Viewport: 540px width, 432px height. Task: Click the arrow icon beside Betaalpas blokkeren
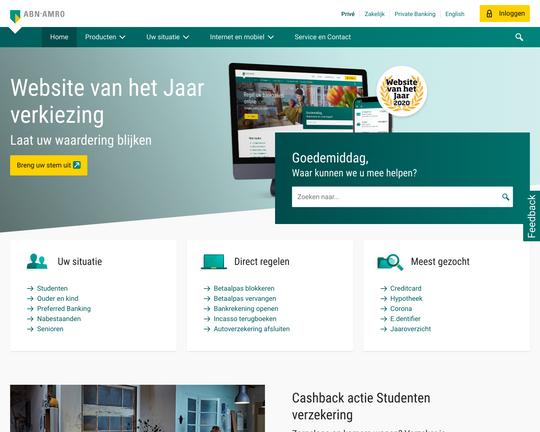coord(207,288)
